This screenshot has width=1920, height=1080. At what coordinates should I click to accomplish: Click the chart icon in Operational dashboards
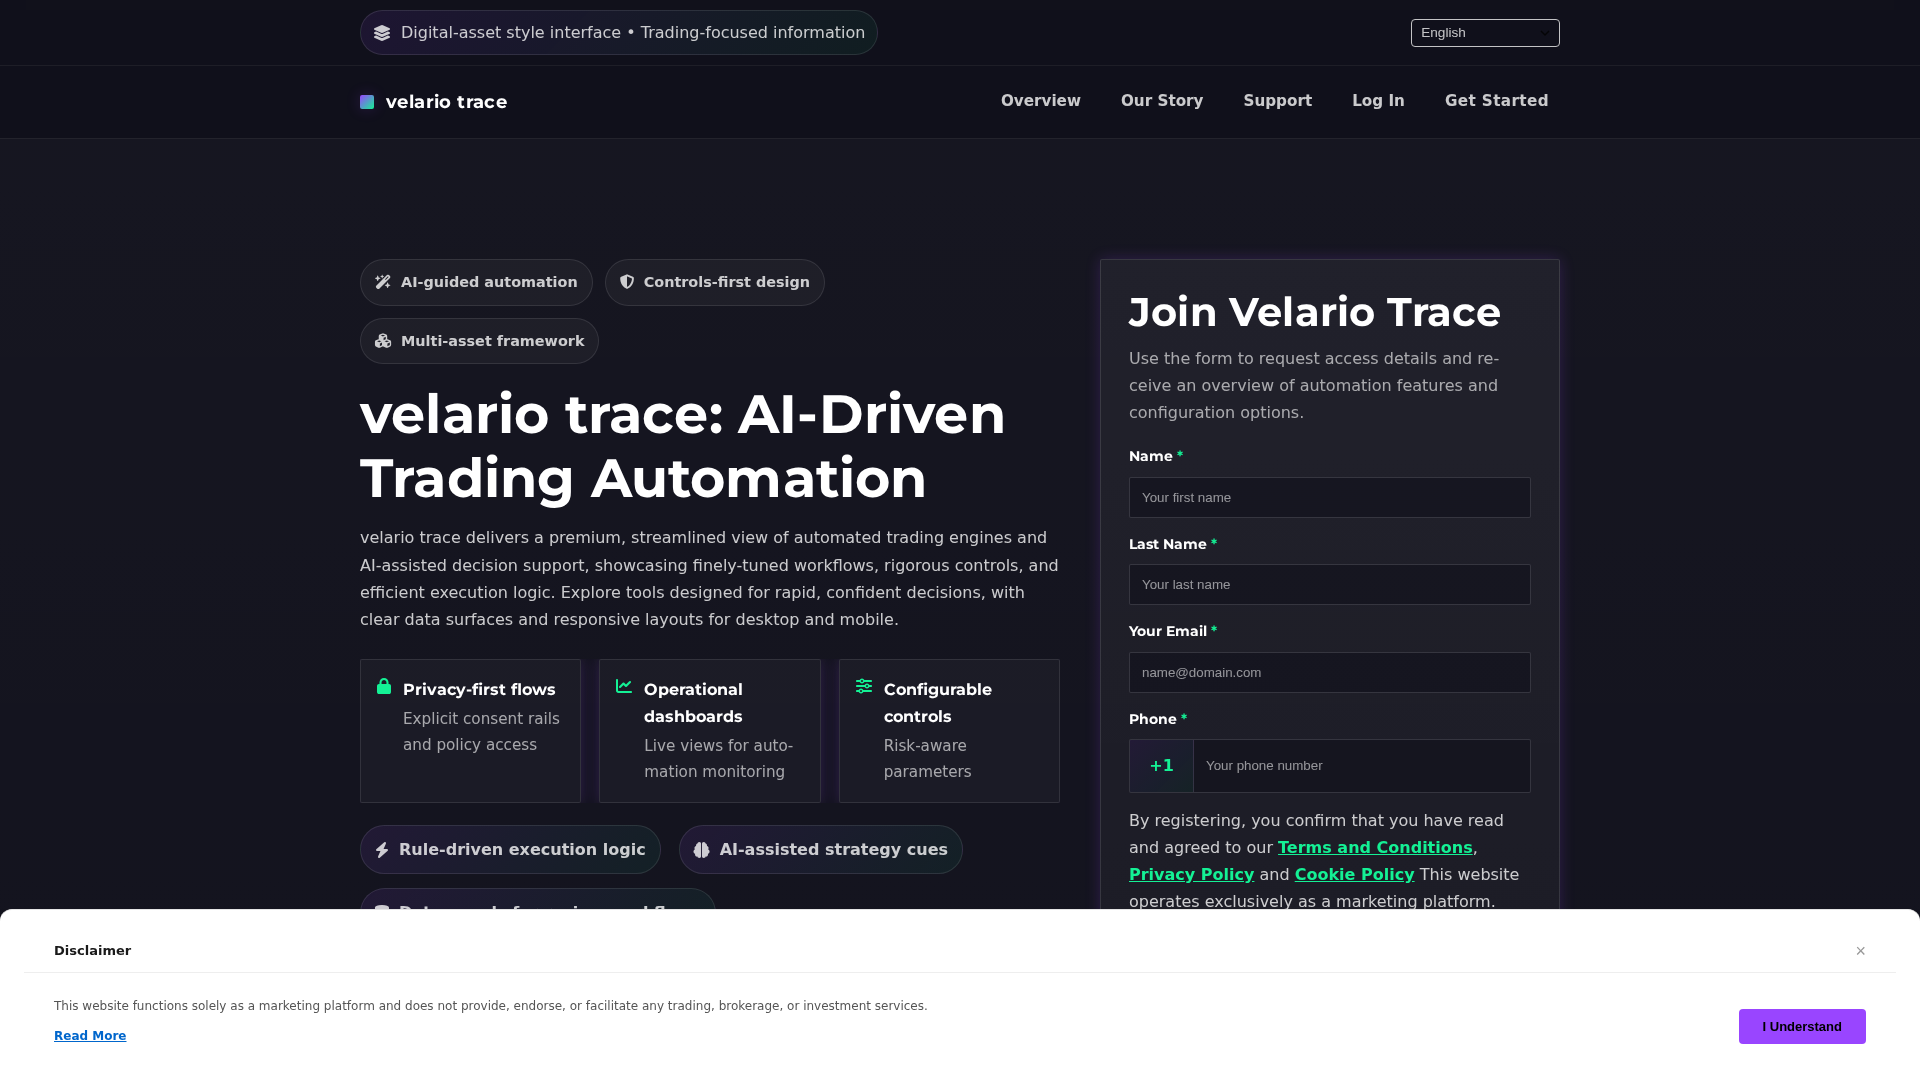(x=624, y=686)
